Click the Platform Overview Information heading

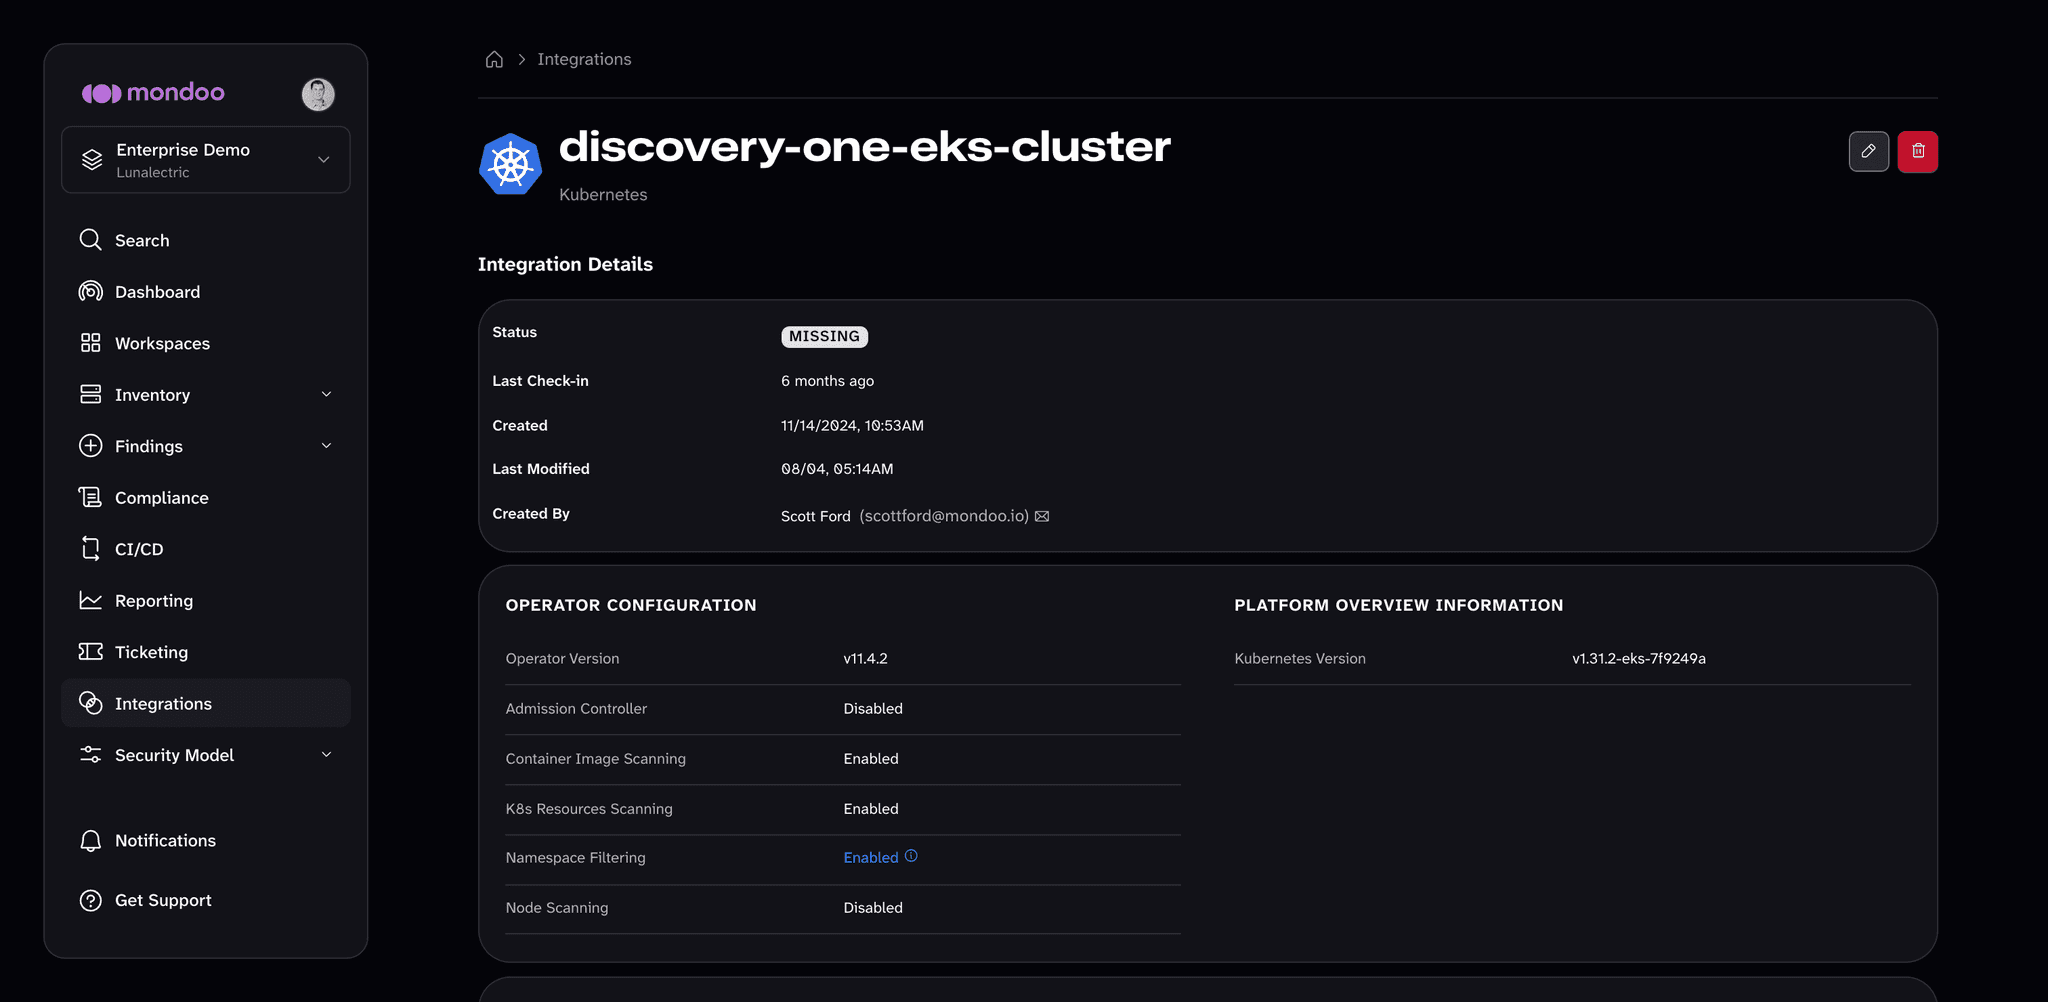[1398, 605]
